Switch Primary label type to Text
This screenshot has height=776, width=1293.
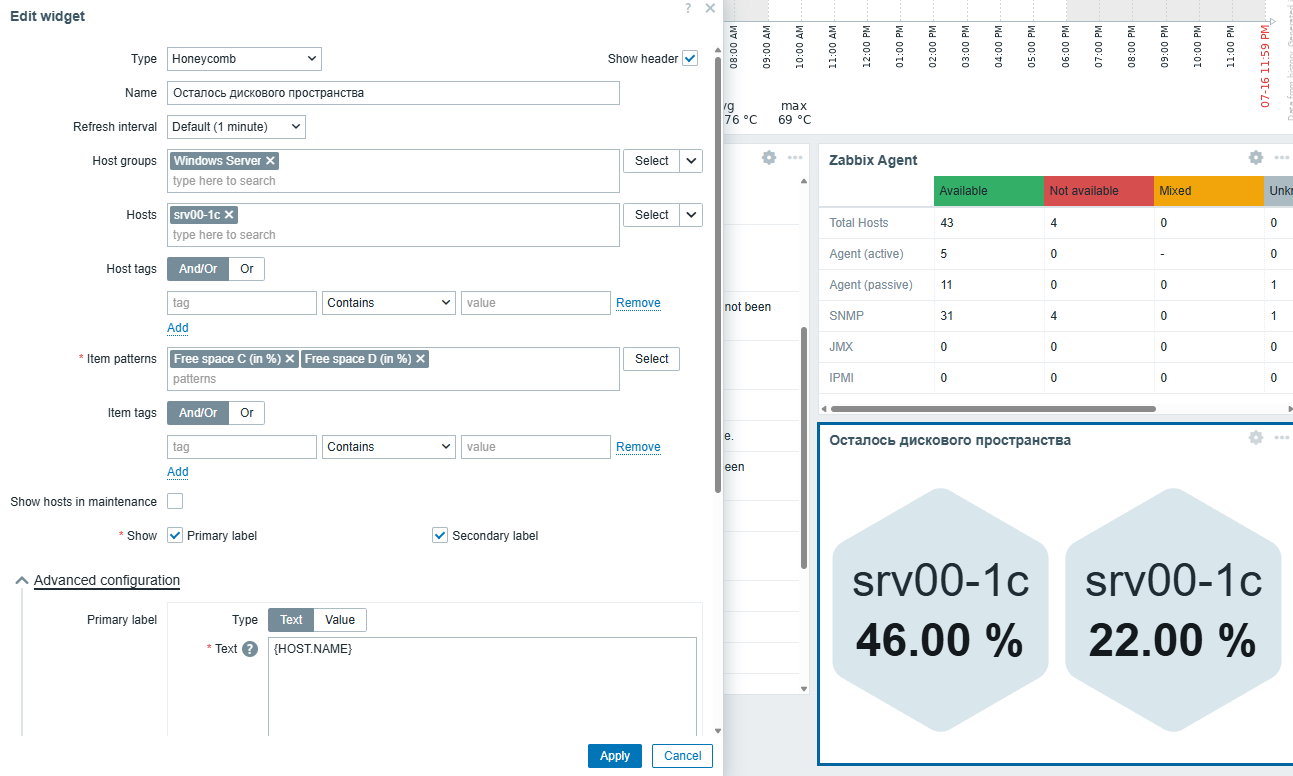click(x=291, y=620)
